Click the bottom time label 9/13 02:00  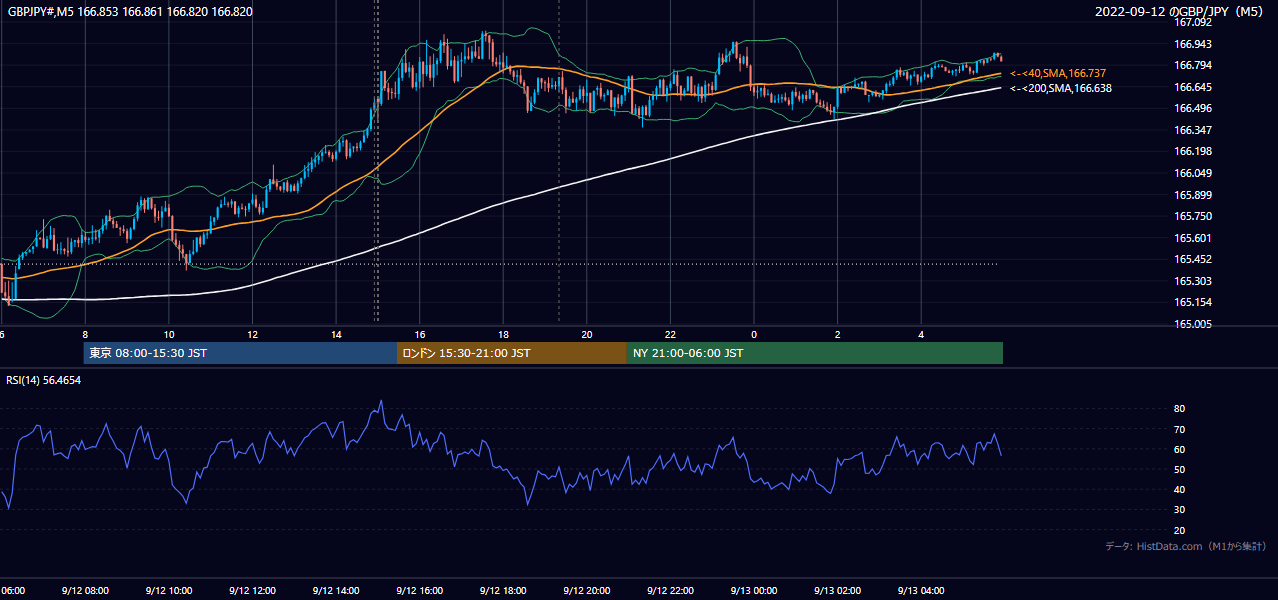838,591
